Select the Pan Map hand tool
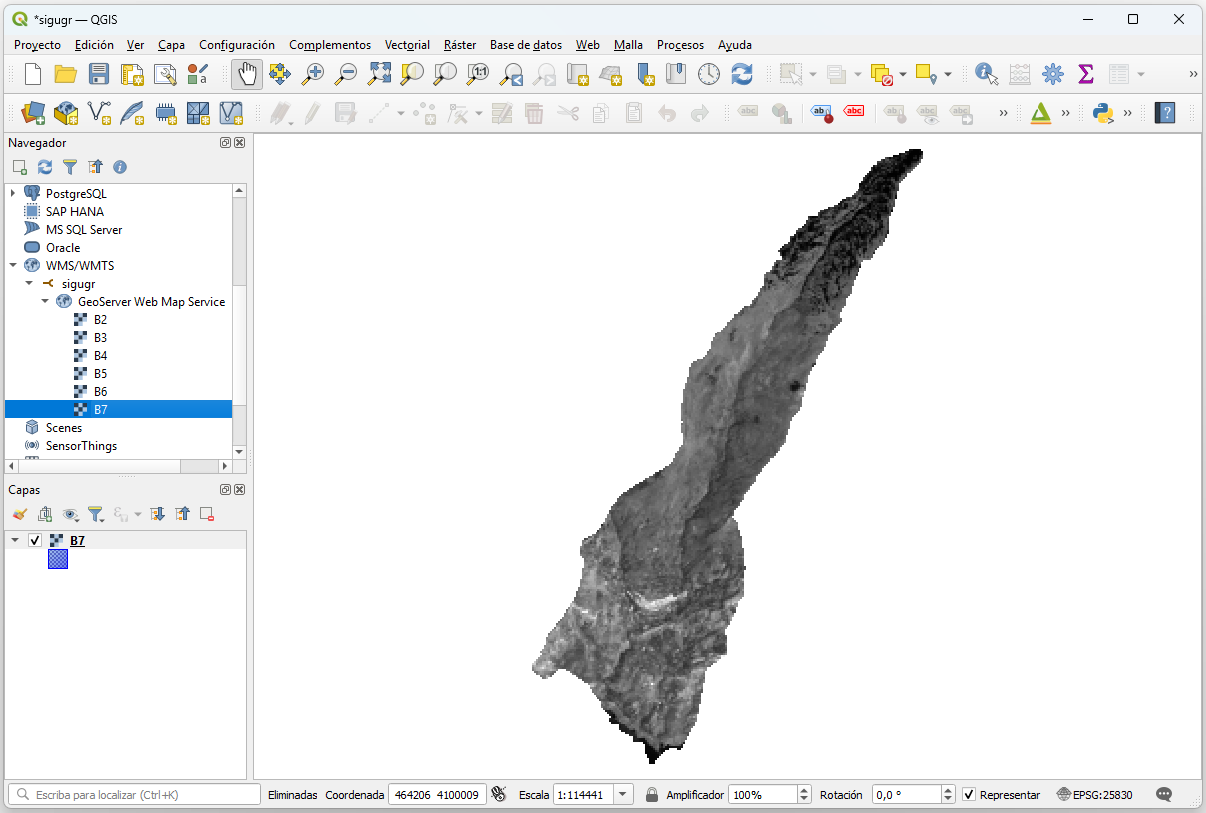This screenshot has width=1206, height=813. point(247,73)
